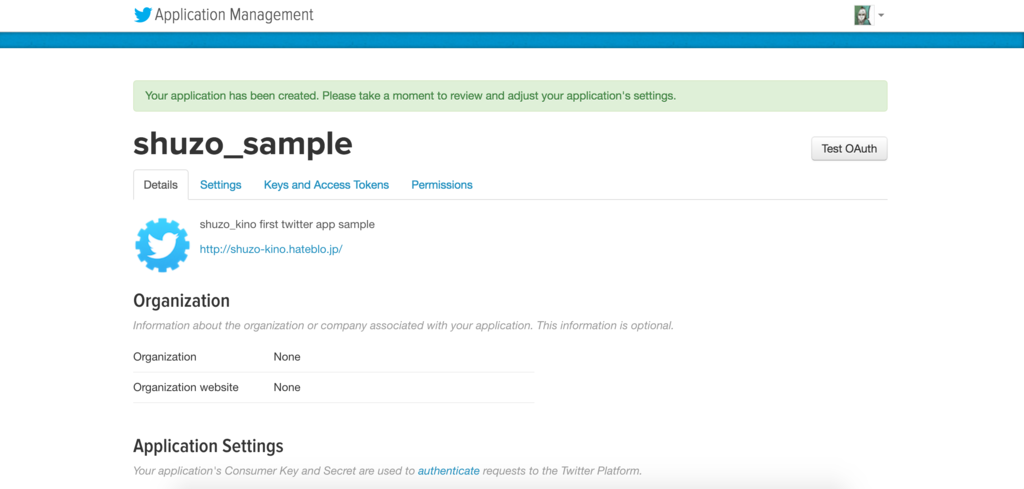Go to the Permissions tab
Image resolution: width=1024 pixels, height=489 pixels.
pos(442,185)
